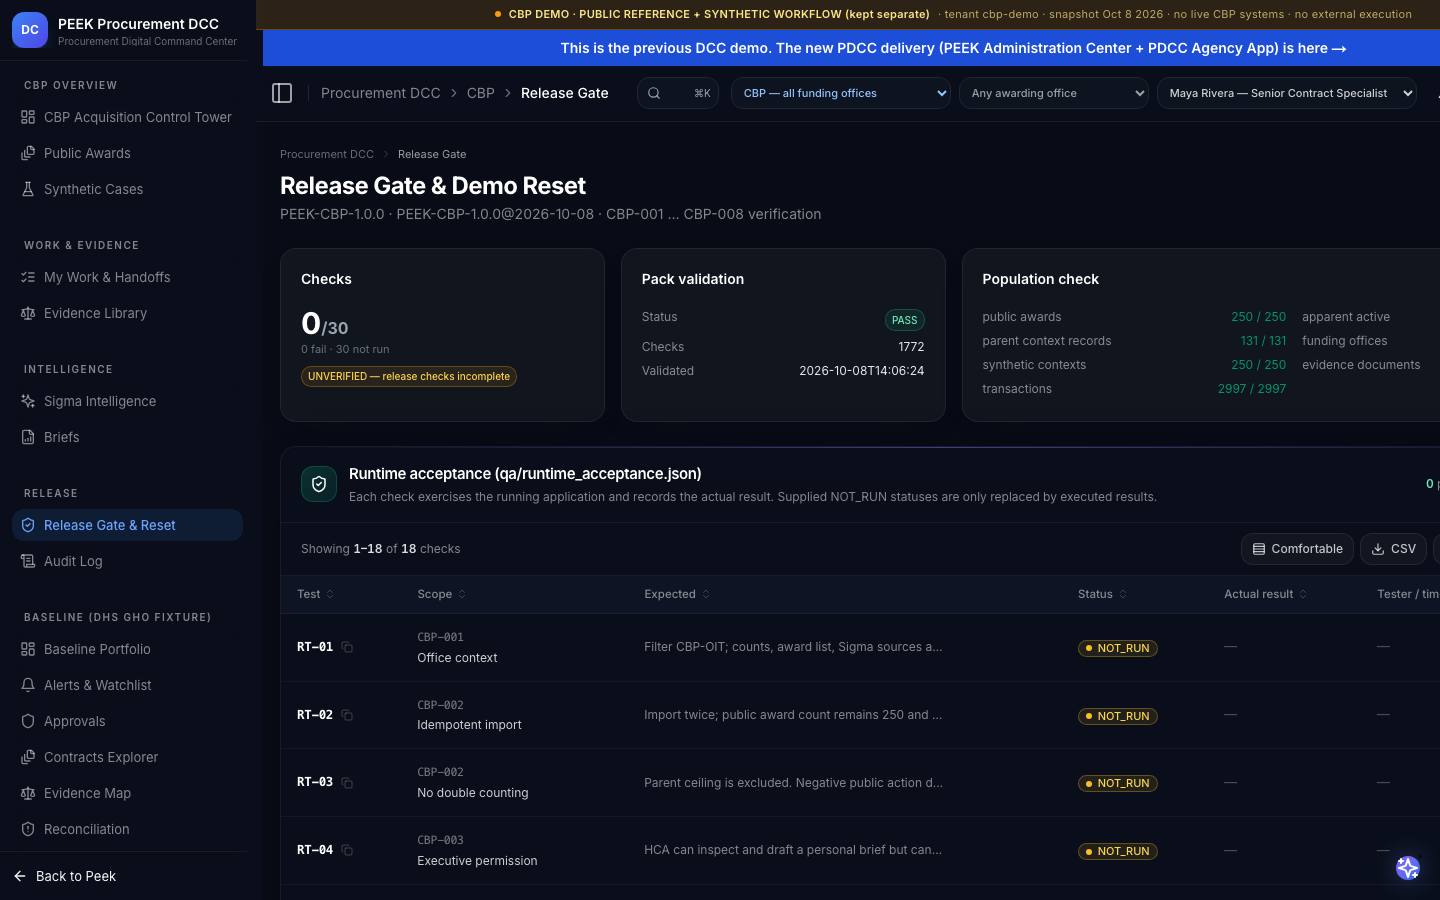Copy the RT-01 test ID
Viewport: 1440px width, 900px height.
click(347, 647)
